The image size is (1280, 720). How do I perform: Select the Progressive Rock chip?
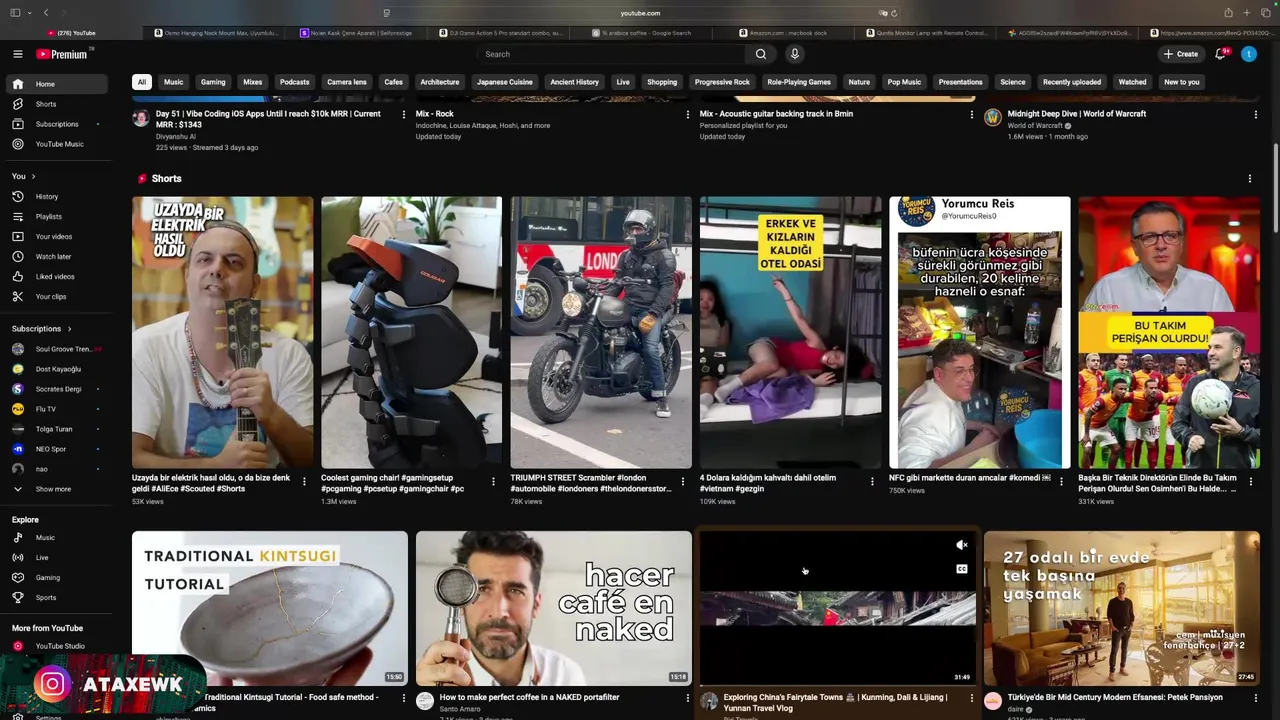click(x=722, y=82)
